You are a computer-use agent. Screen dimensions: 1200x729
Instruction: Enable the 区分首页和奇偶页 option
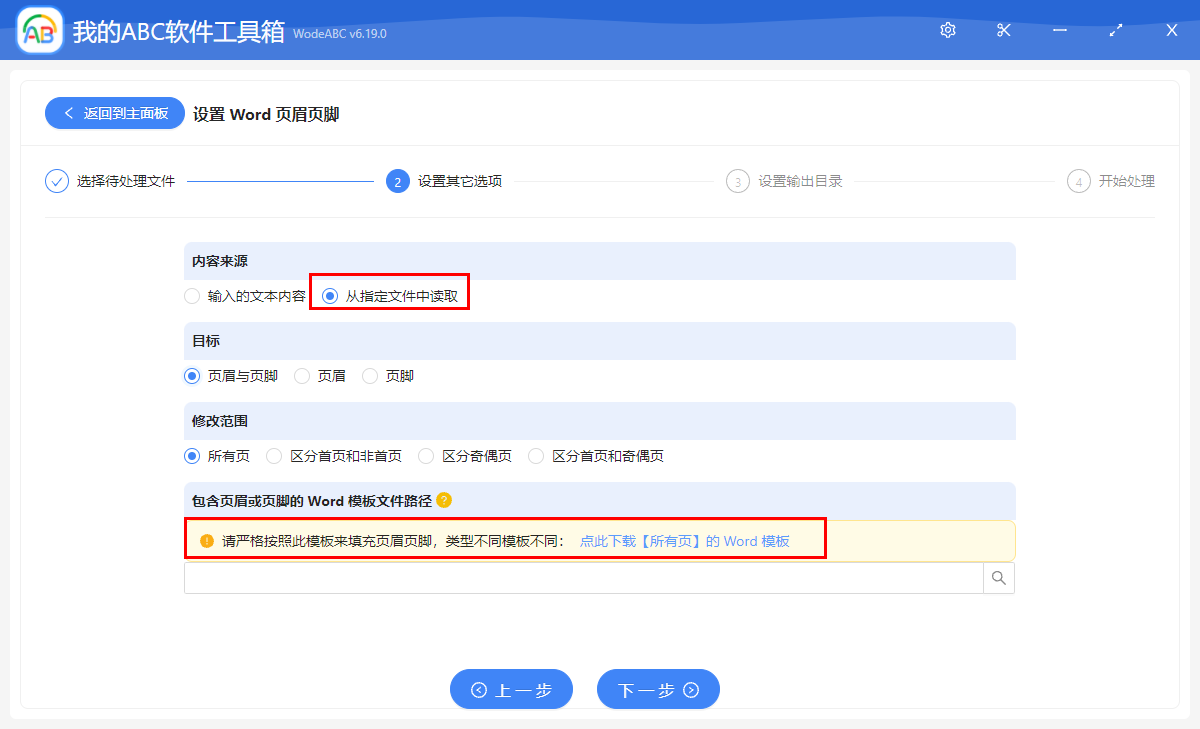(x=535, y=455)
